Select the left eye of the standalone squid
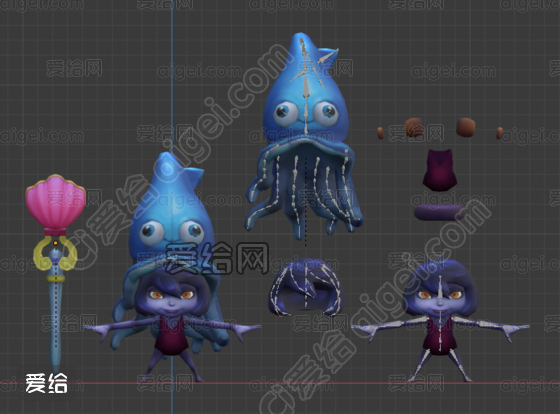The image size is (560, 414). tap(286, 113)
